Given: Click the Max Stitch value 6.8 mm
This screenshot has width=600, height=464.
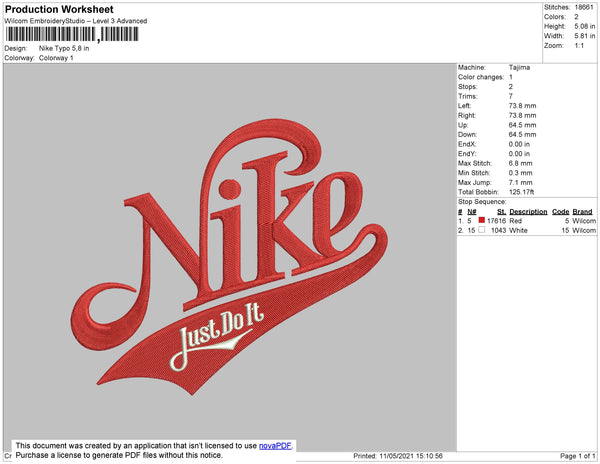Looking at the screenshot, I should coord(520,163).
